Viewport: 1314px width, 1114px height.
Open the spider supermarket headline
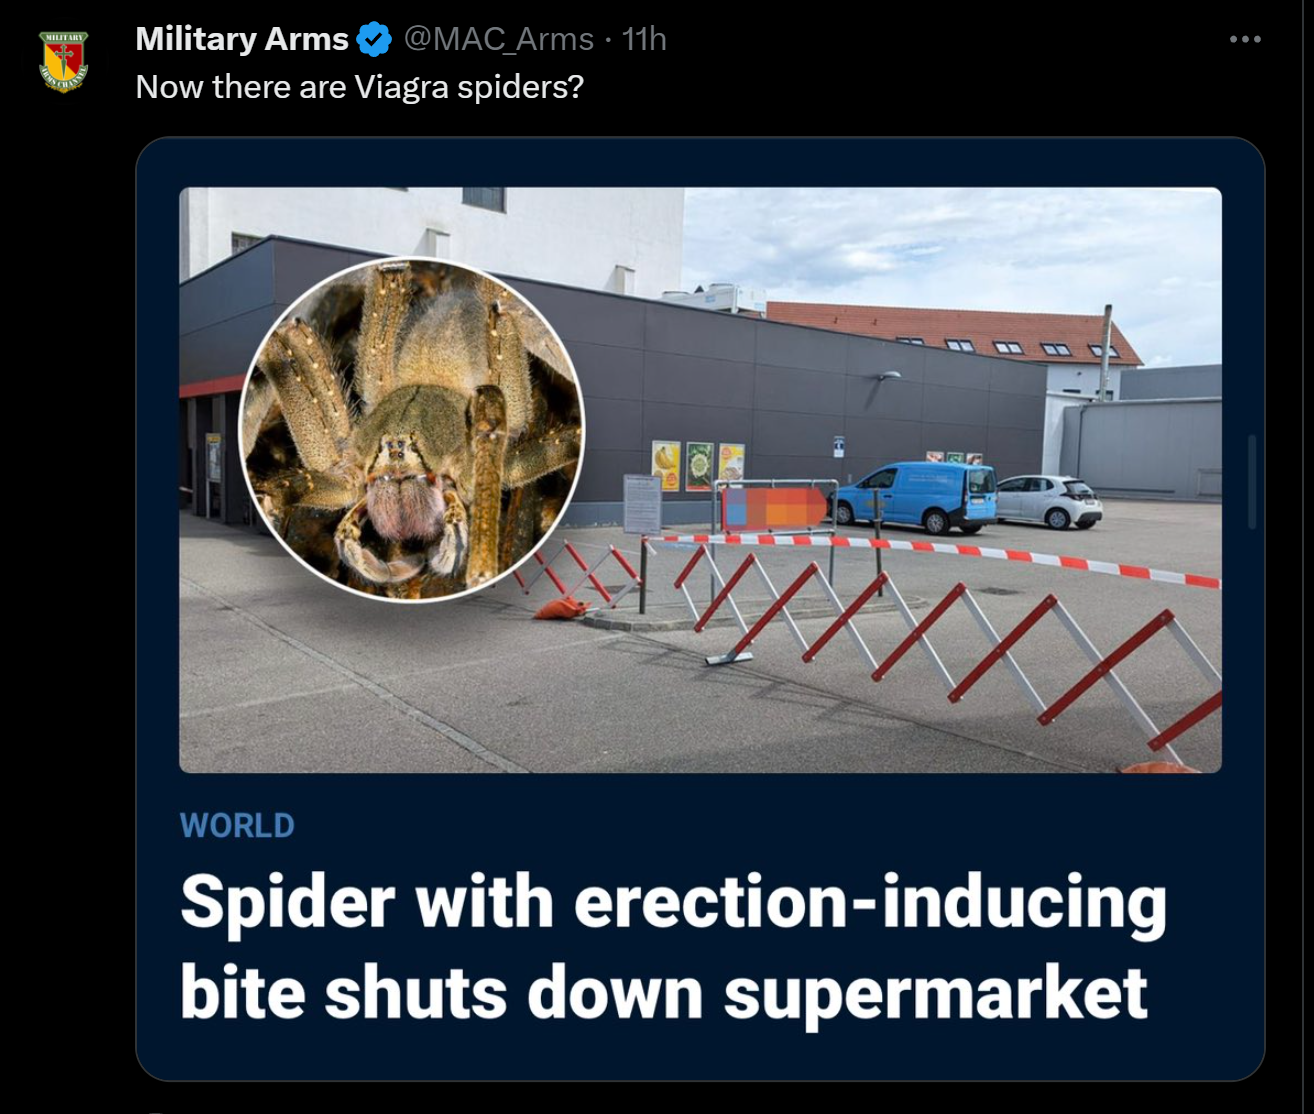point(673,947)
